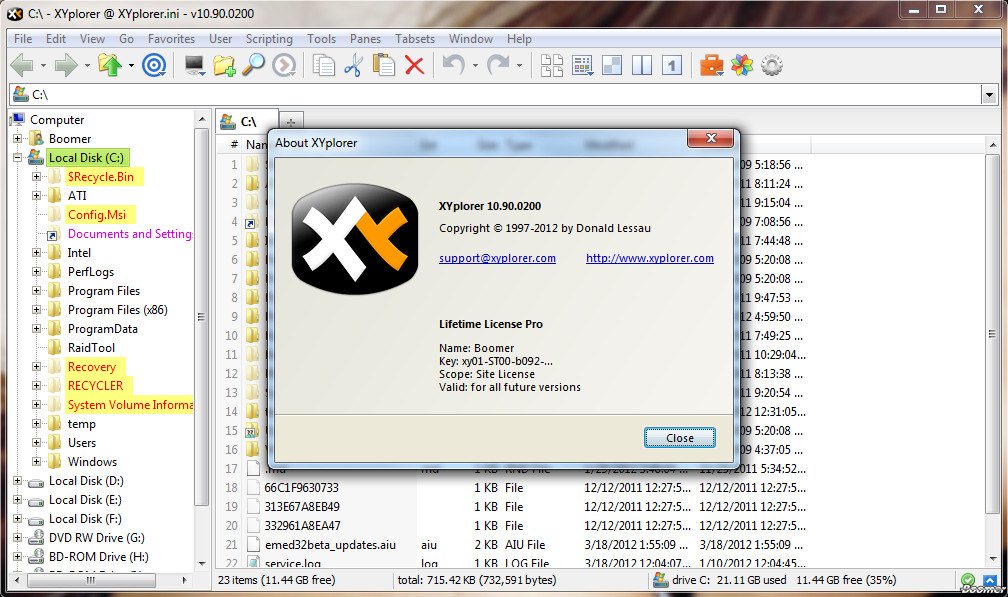The height and width of the screenshot is (597, 1008).
Task: Add a new tab with plus button
Action: (291, 122)
